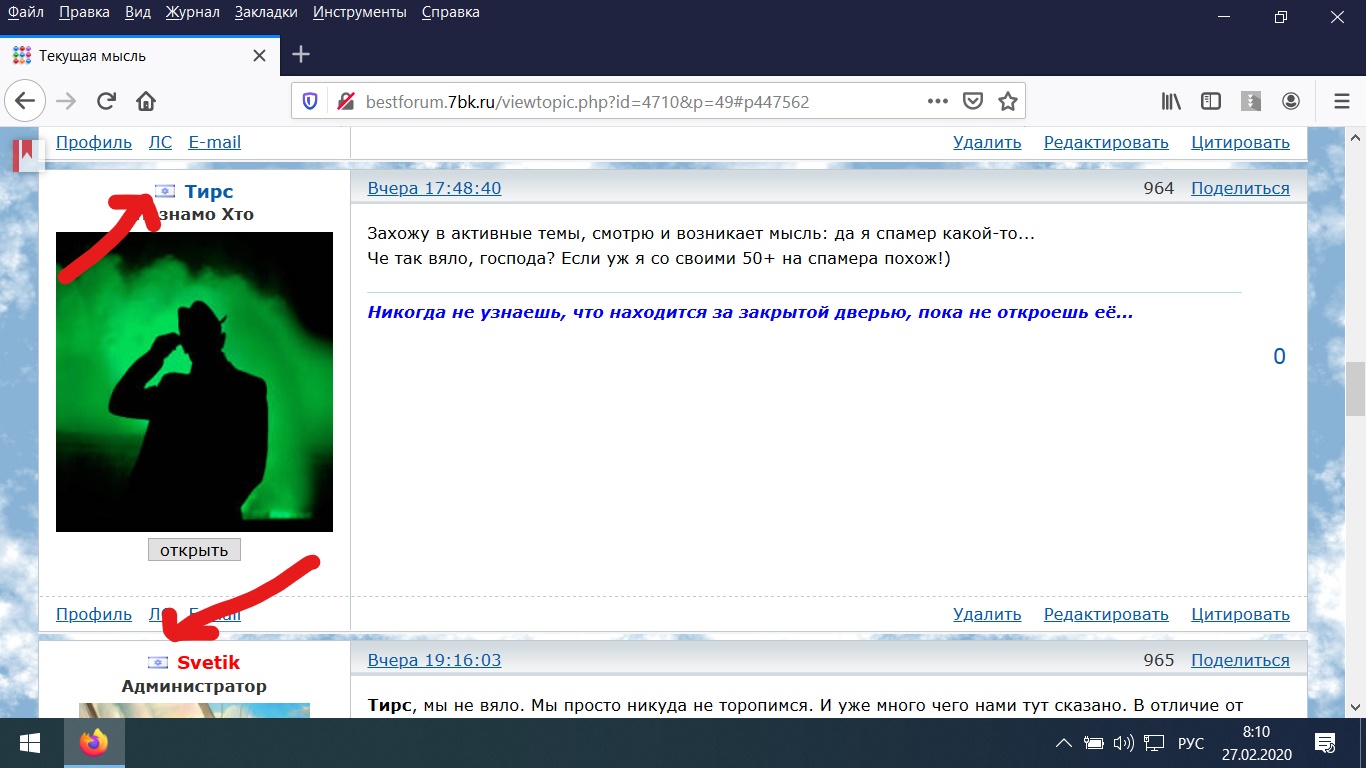Open the Вчера 19:16:03 post permalink
The image size is (1366, 768).
pyautogui.click(x=434, y=660)
